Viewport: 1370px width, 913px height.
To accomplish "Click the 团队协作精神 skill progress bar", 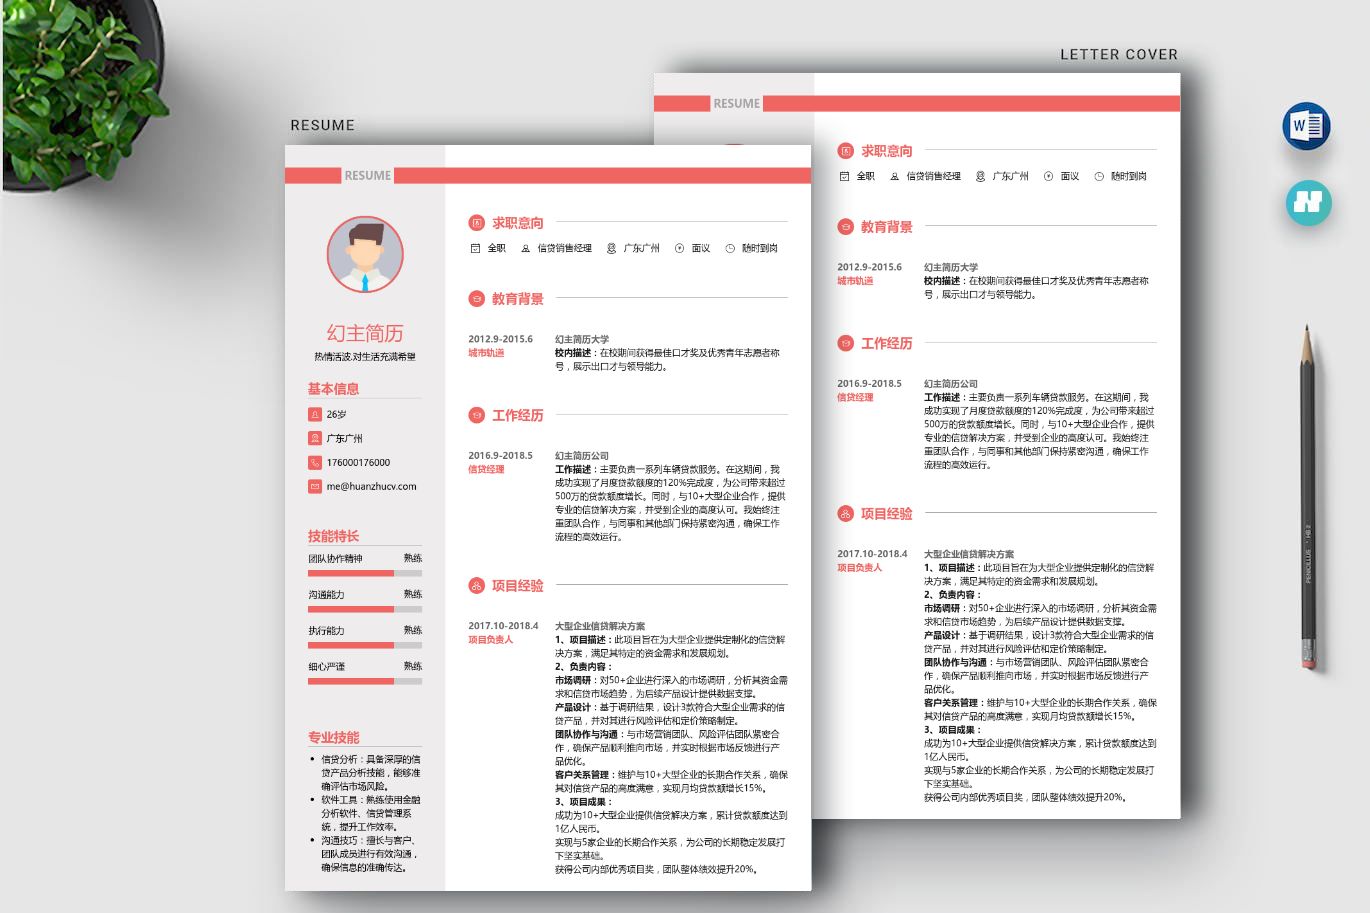I will [x=365, y=573].
